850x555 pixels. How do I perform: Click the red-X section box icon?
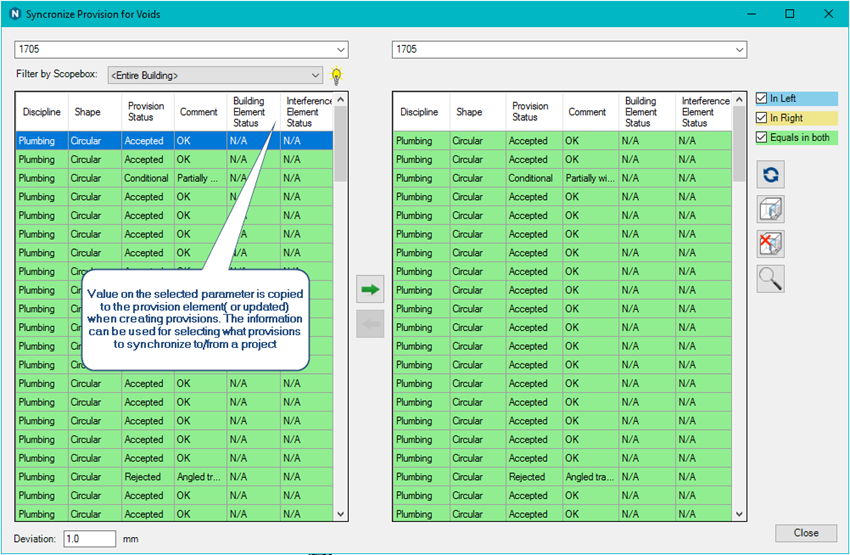tap(770, 244)
